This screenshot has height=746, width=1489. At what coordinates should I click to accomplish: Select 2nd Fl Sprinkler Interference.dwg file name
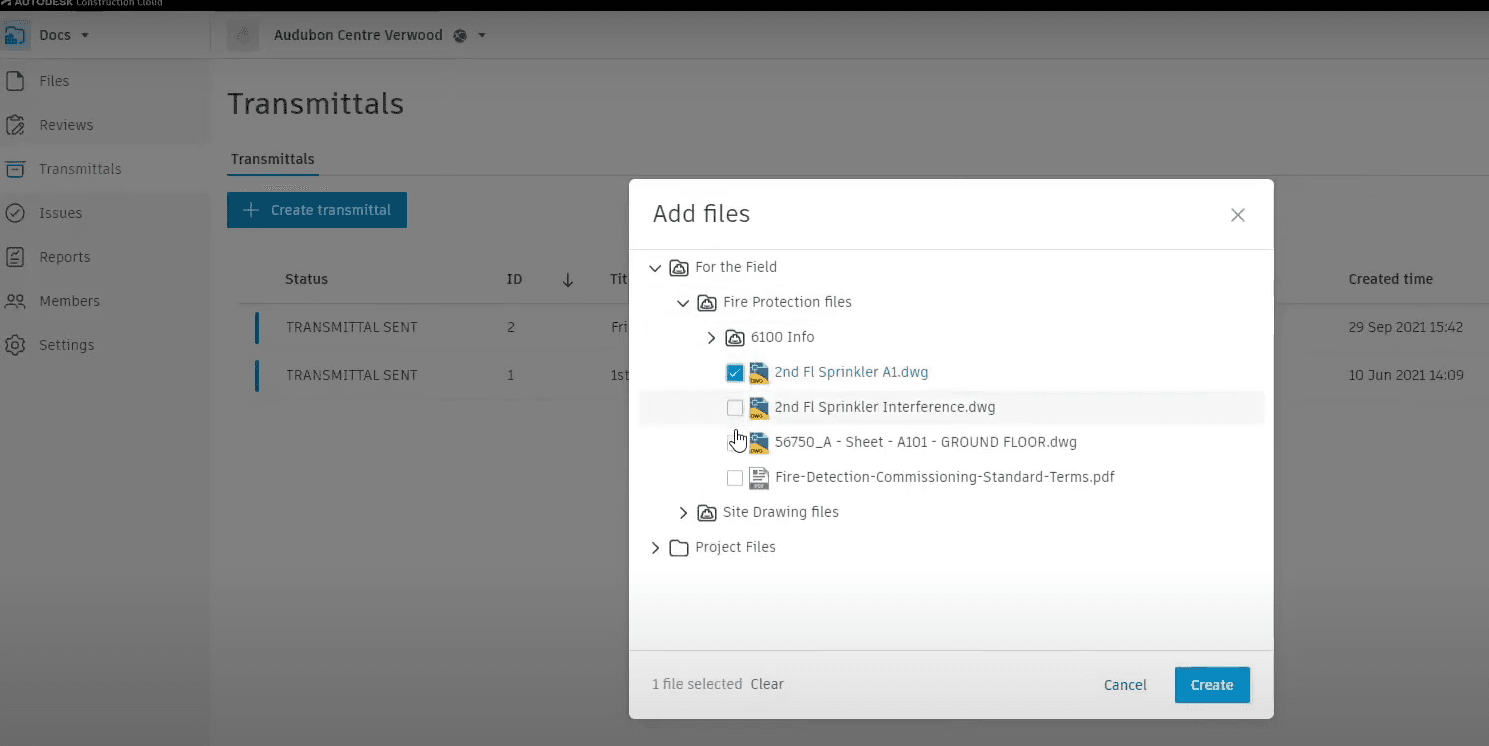(885, 407)
